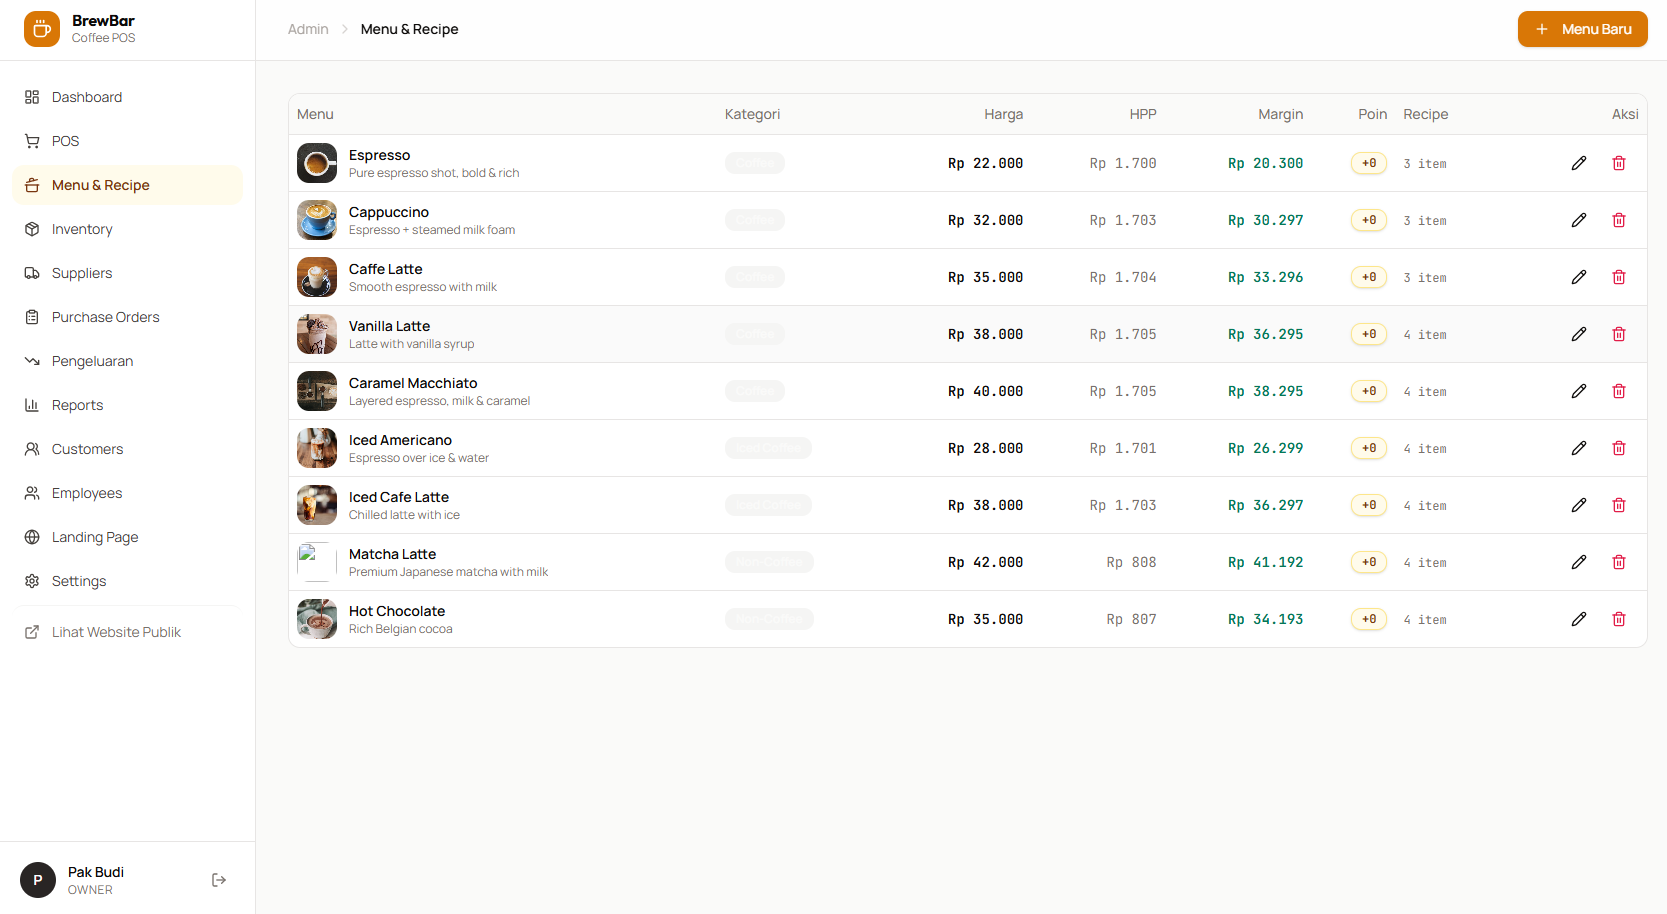Remove Caffe Latte using trash icon
The image size is (1667, 914).
[x=1619, y=277]
